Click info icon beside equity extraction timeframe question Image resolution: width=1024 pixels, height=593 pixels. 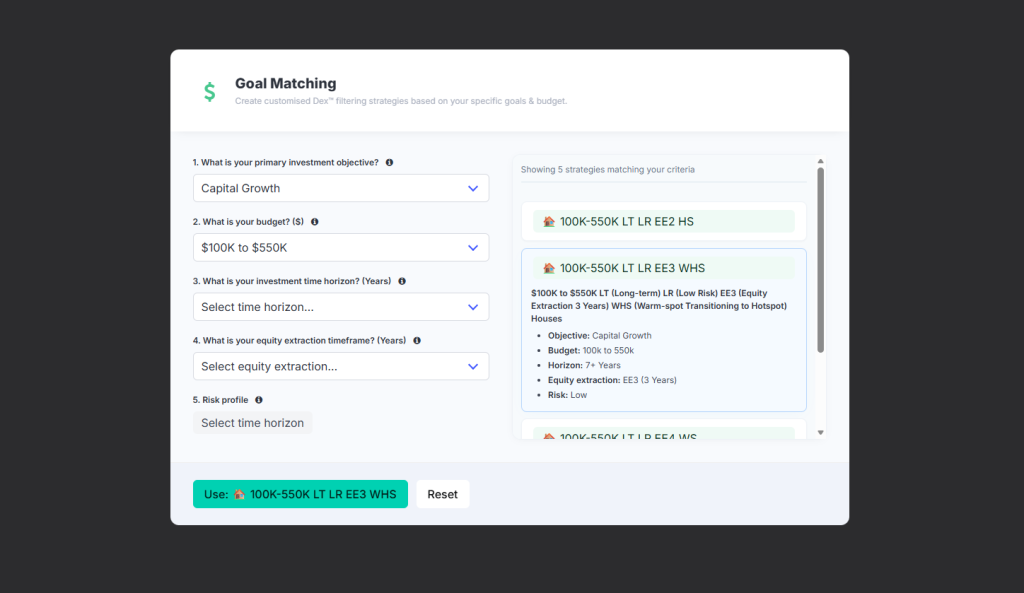pos(417,341)
